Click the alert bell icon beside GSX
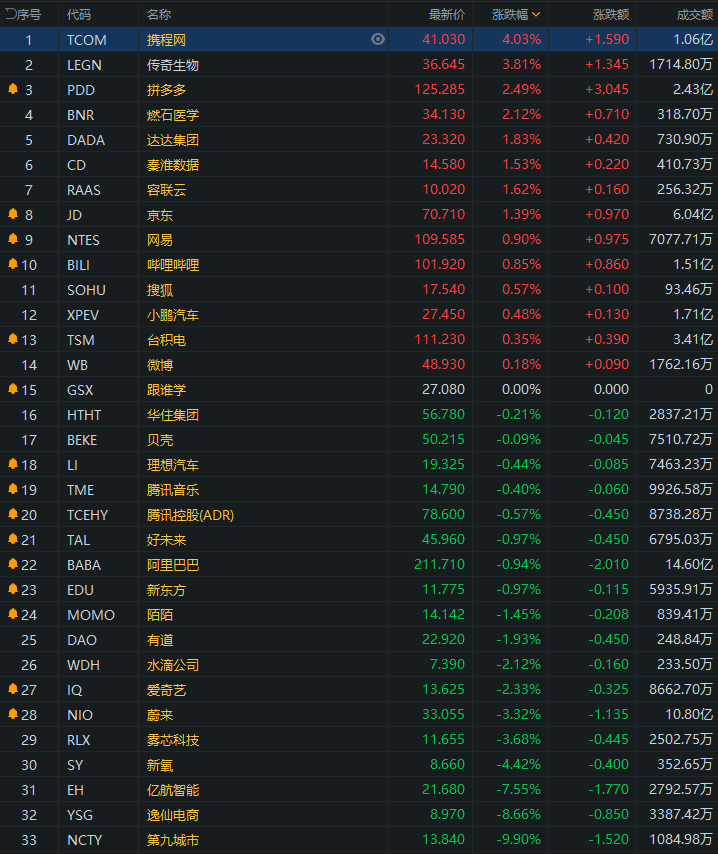This screenshot has width=718, height=854. coord(13,389)
